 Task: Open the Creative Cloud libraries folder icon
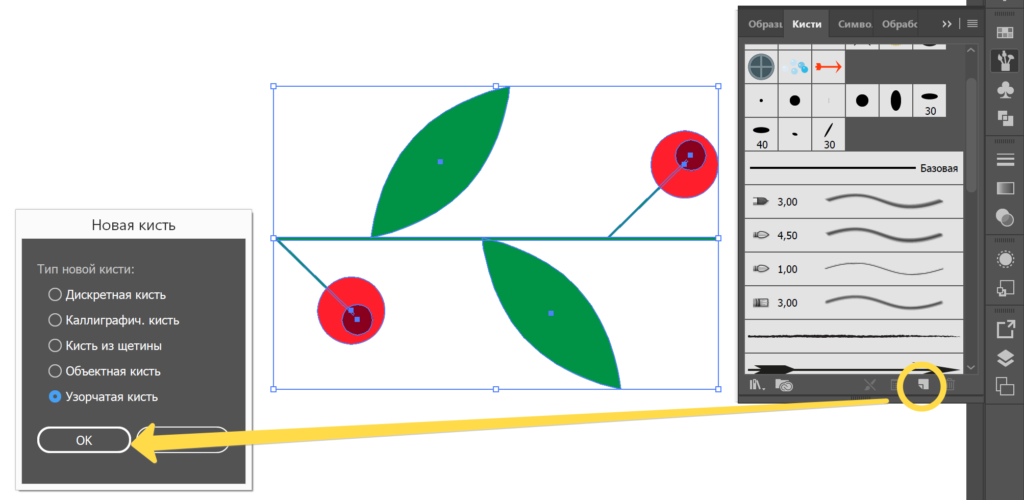point(784,384)
